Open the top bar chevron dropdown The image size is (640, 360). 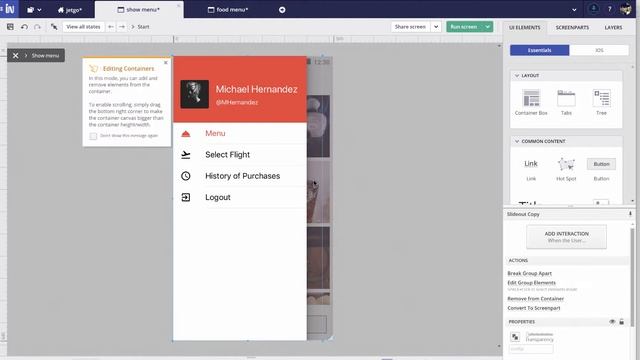click(574, 10)
